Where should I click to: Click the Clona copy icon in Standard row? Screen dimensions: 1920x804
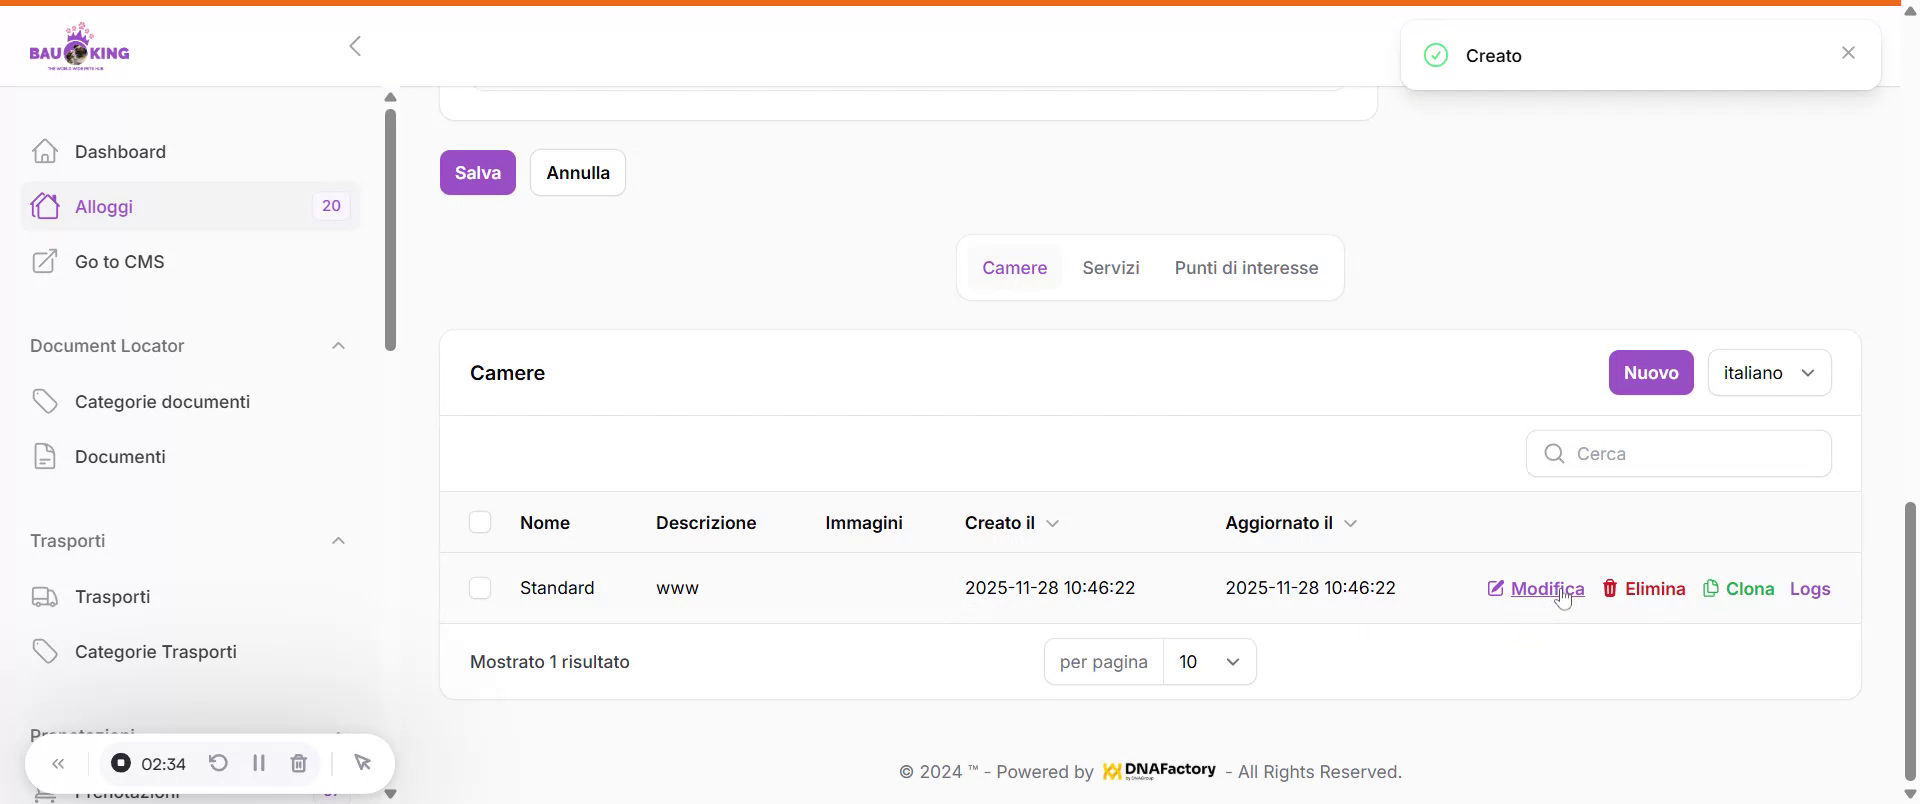(x=1711, y=588)
